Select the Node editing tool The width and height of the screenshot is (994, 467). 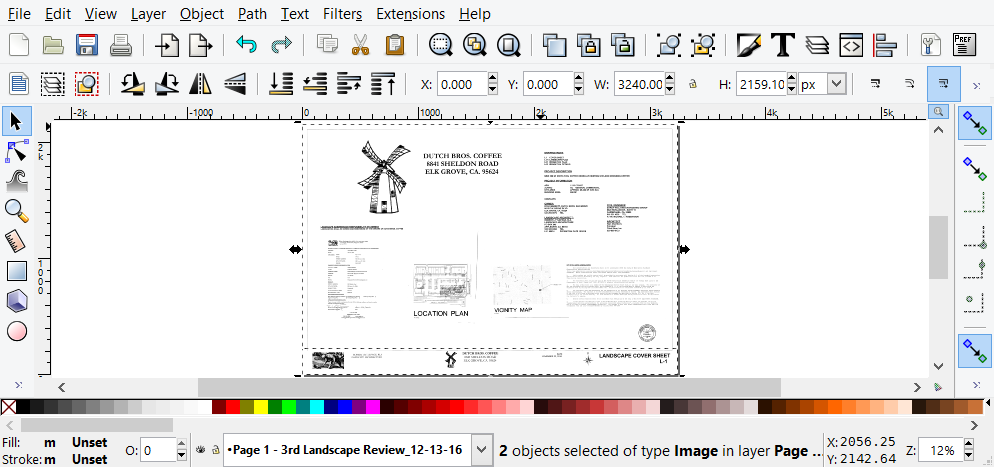(17, 152)
